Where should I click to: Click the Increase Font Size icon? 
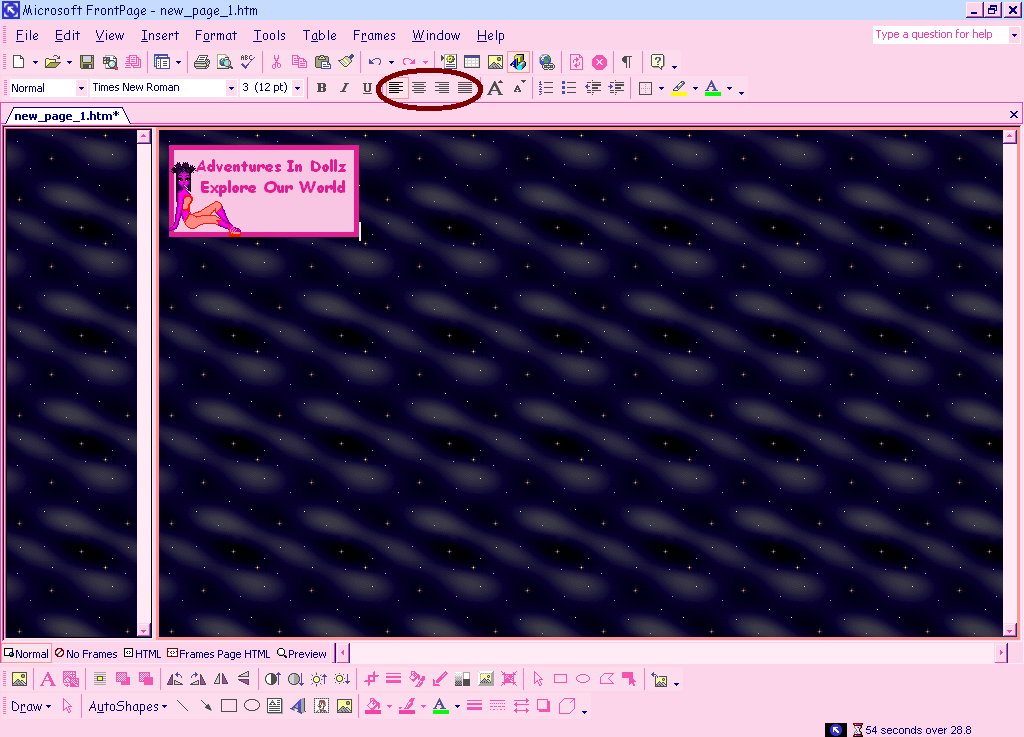pyautogui.click(x=495, y=87)
